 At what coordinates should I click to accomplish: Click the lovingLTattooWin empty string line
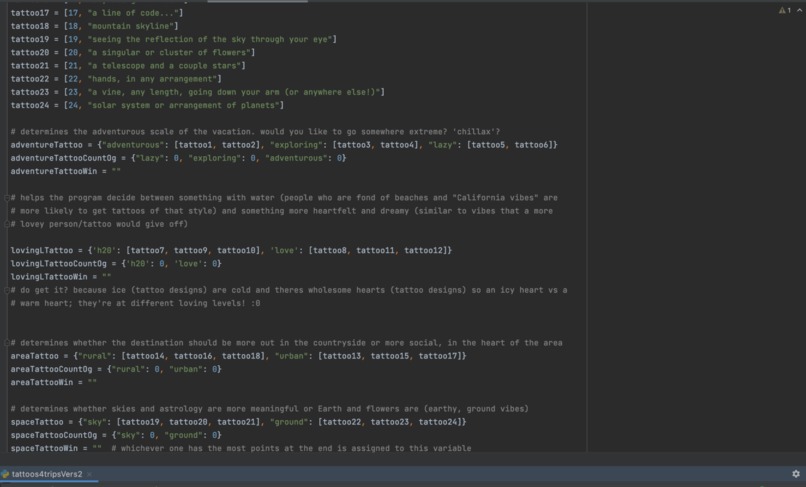[61, 277]
